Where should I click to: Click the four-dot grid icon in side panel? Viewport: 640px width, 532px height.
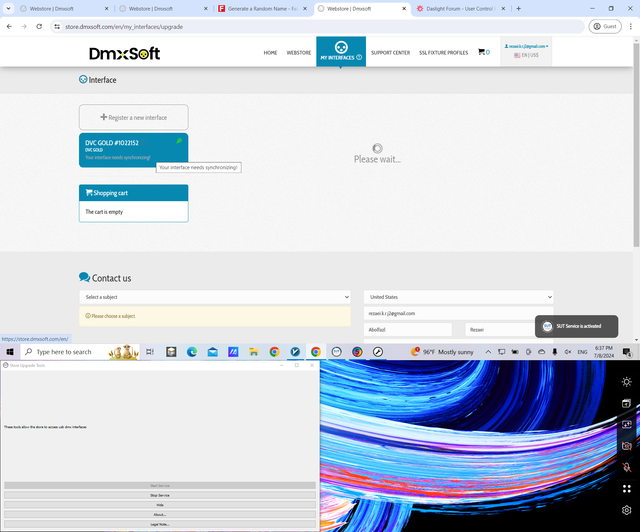click(627, 489)
